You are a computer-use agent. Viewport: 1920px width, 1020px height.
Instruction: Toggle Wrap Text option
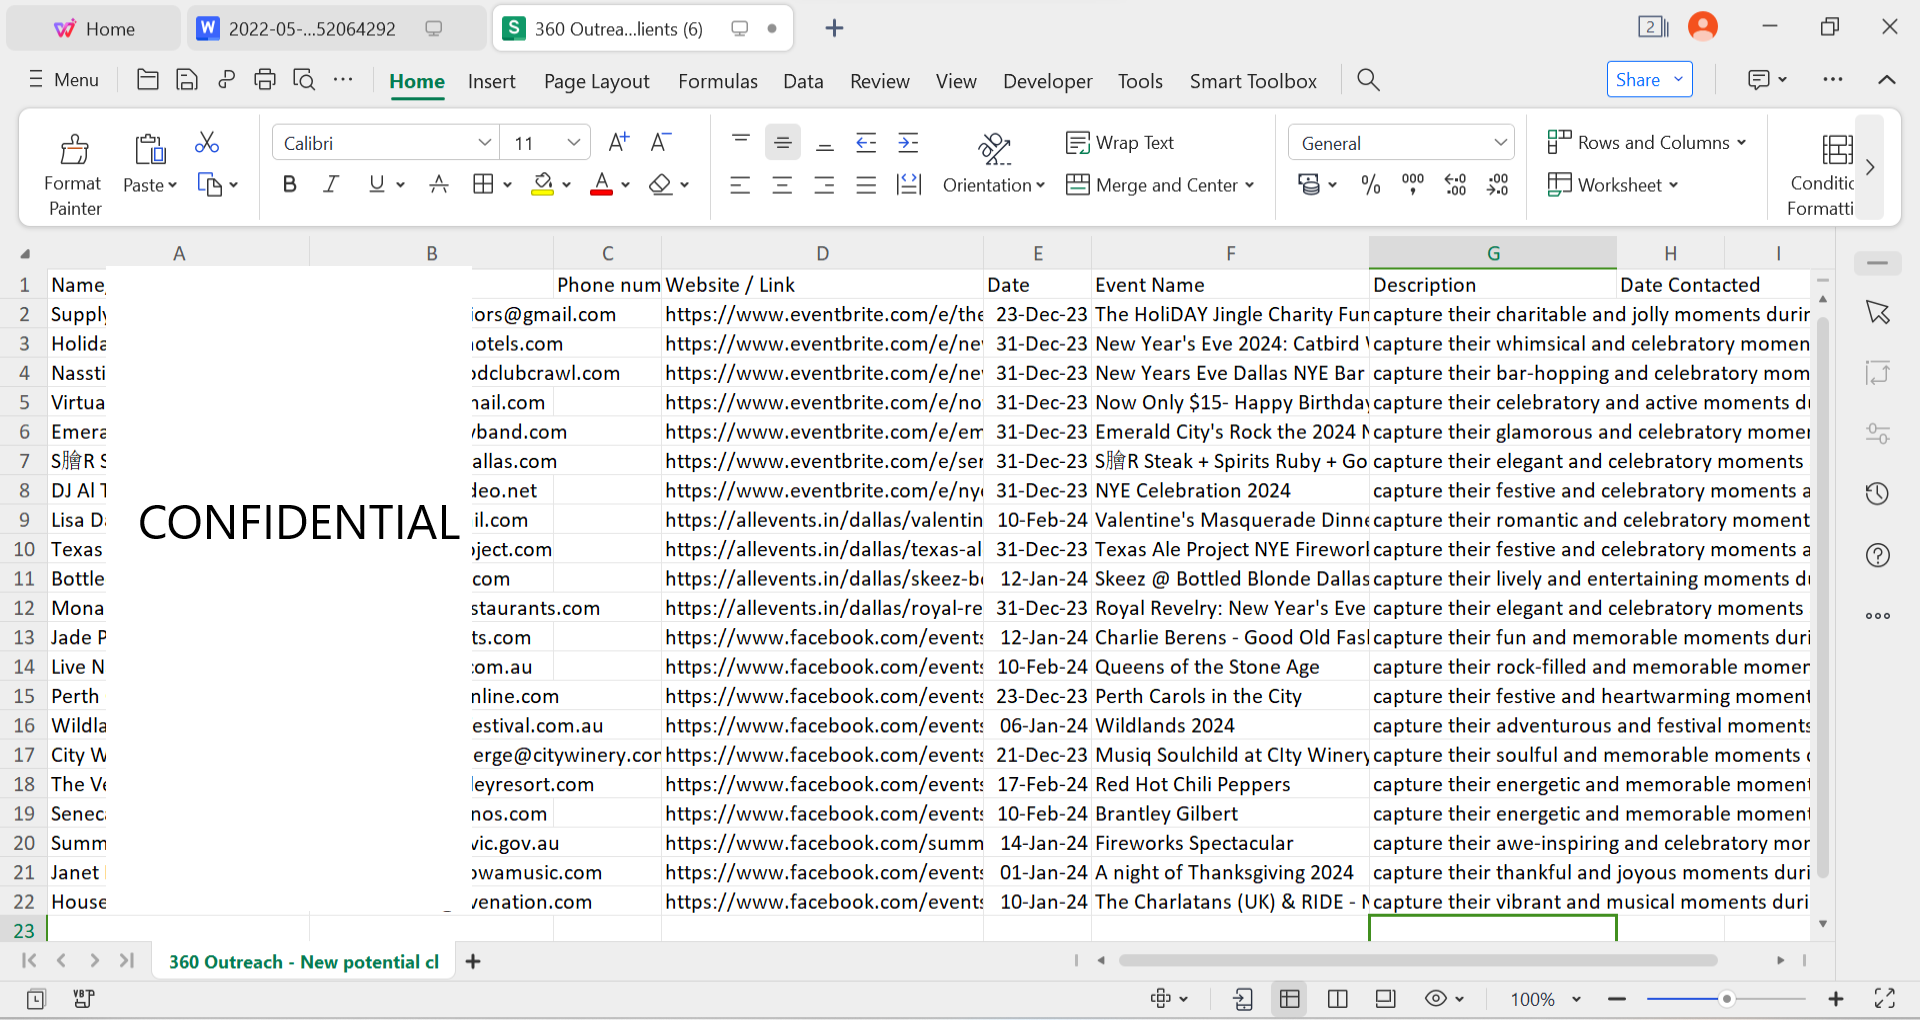click(x=1120, y=143)
